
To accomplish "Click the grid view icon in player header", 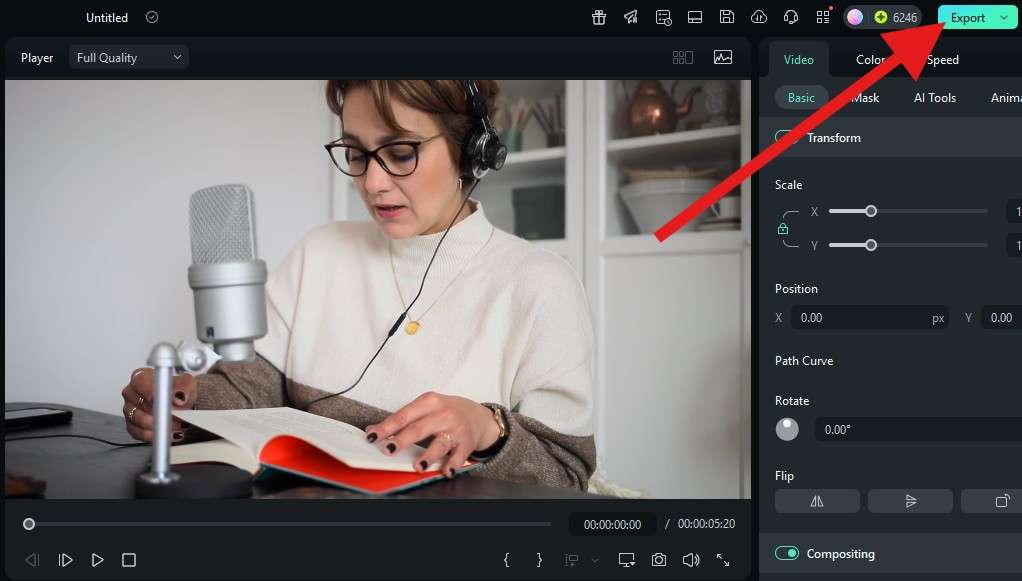I will [x=682, y=57].
